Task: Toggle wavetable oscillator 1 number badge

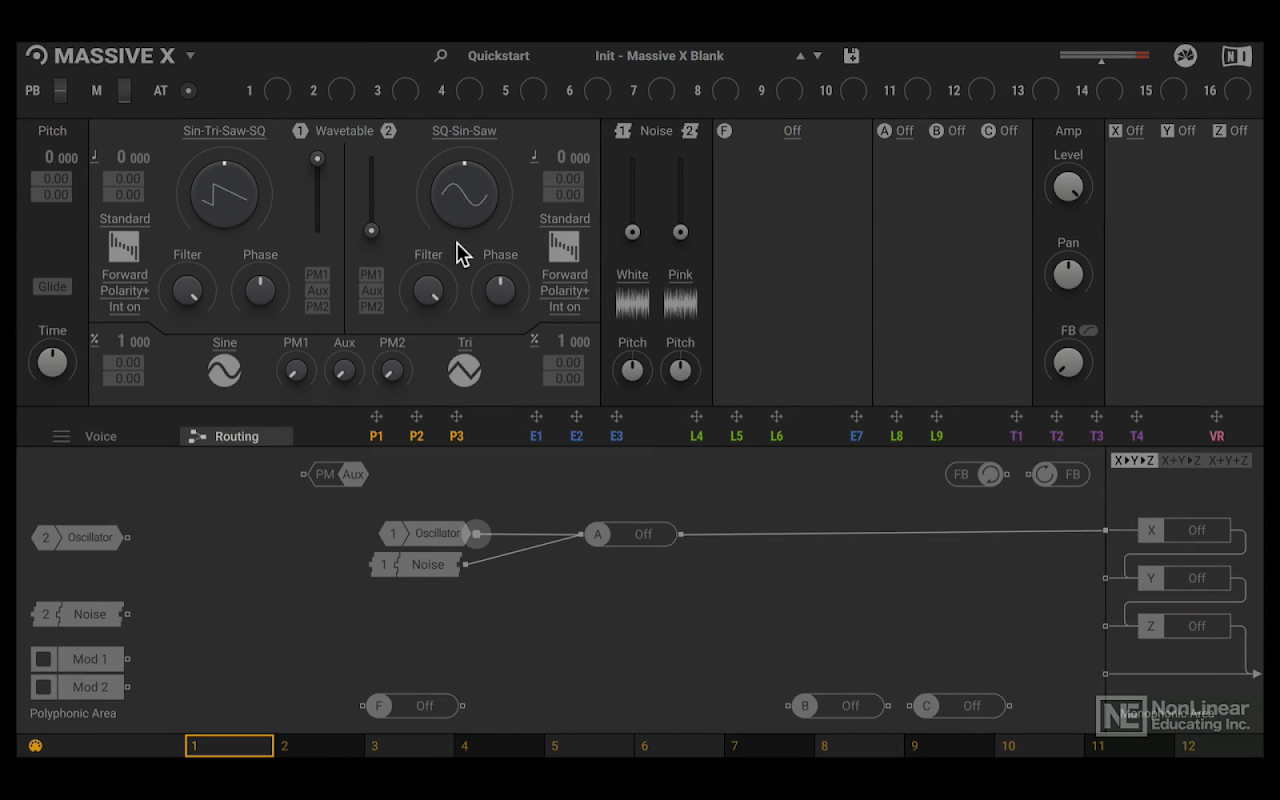Action: pos(300,131)
